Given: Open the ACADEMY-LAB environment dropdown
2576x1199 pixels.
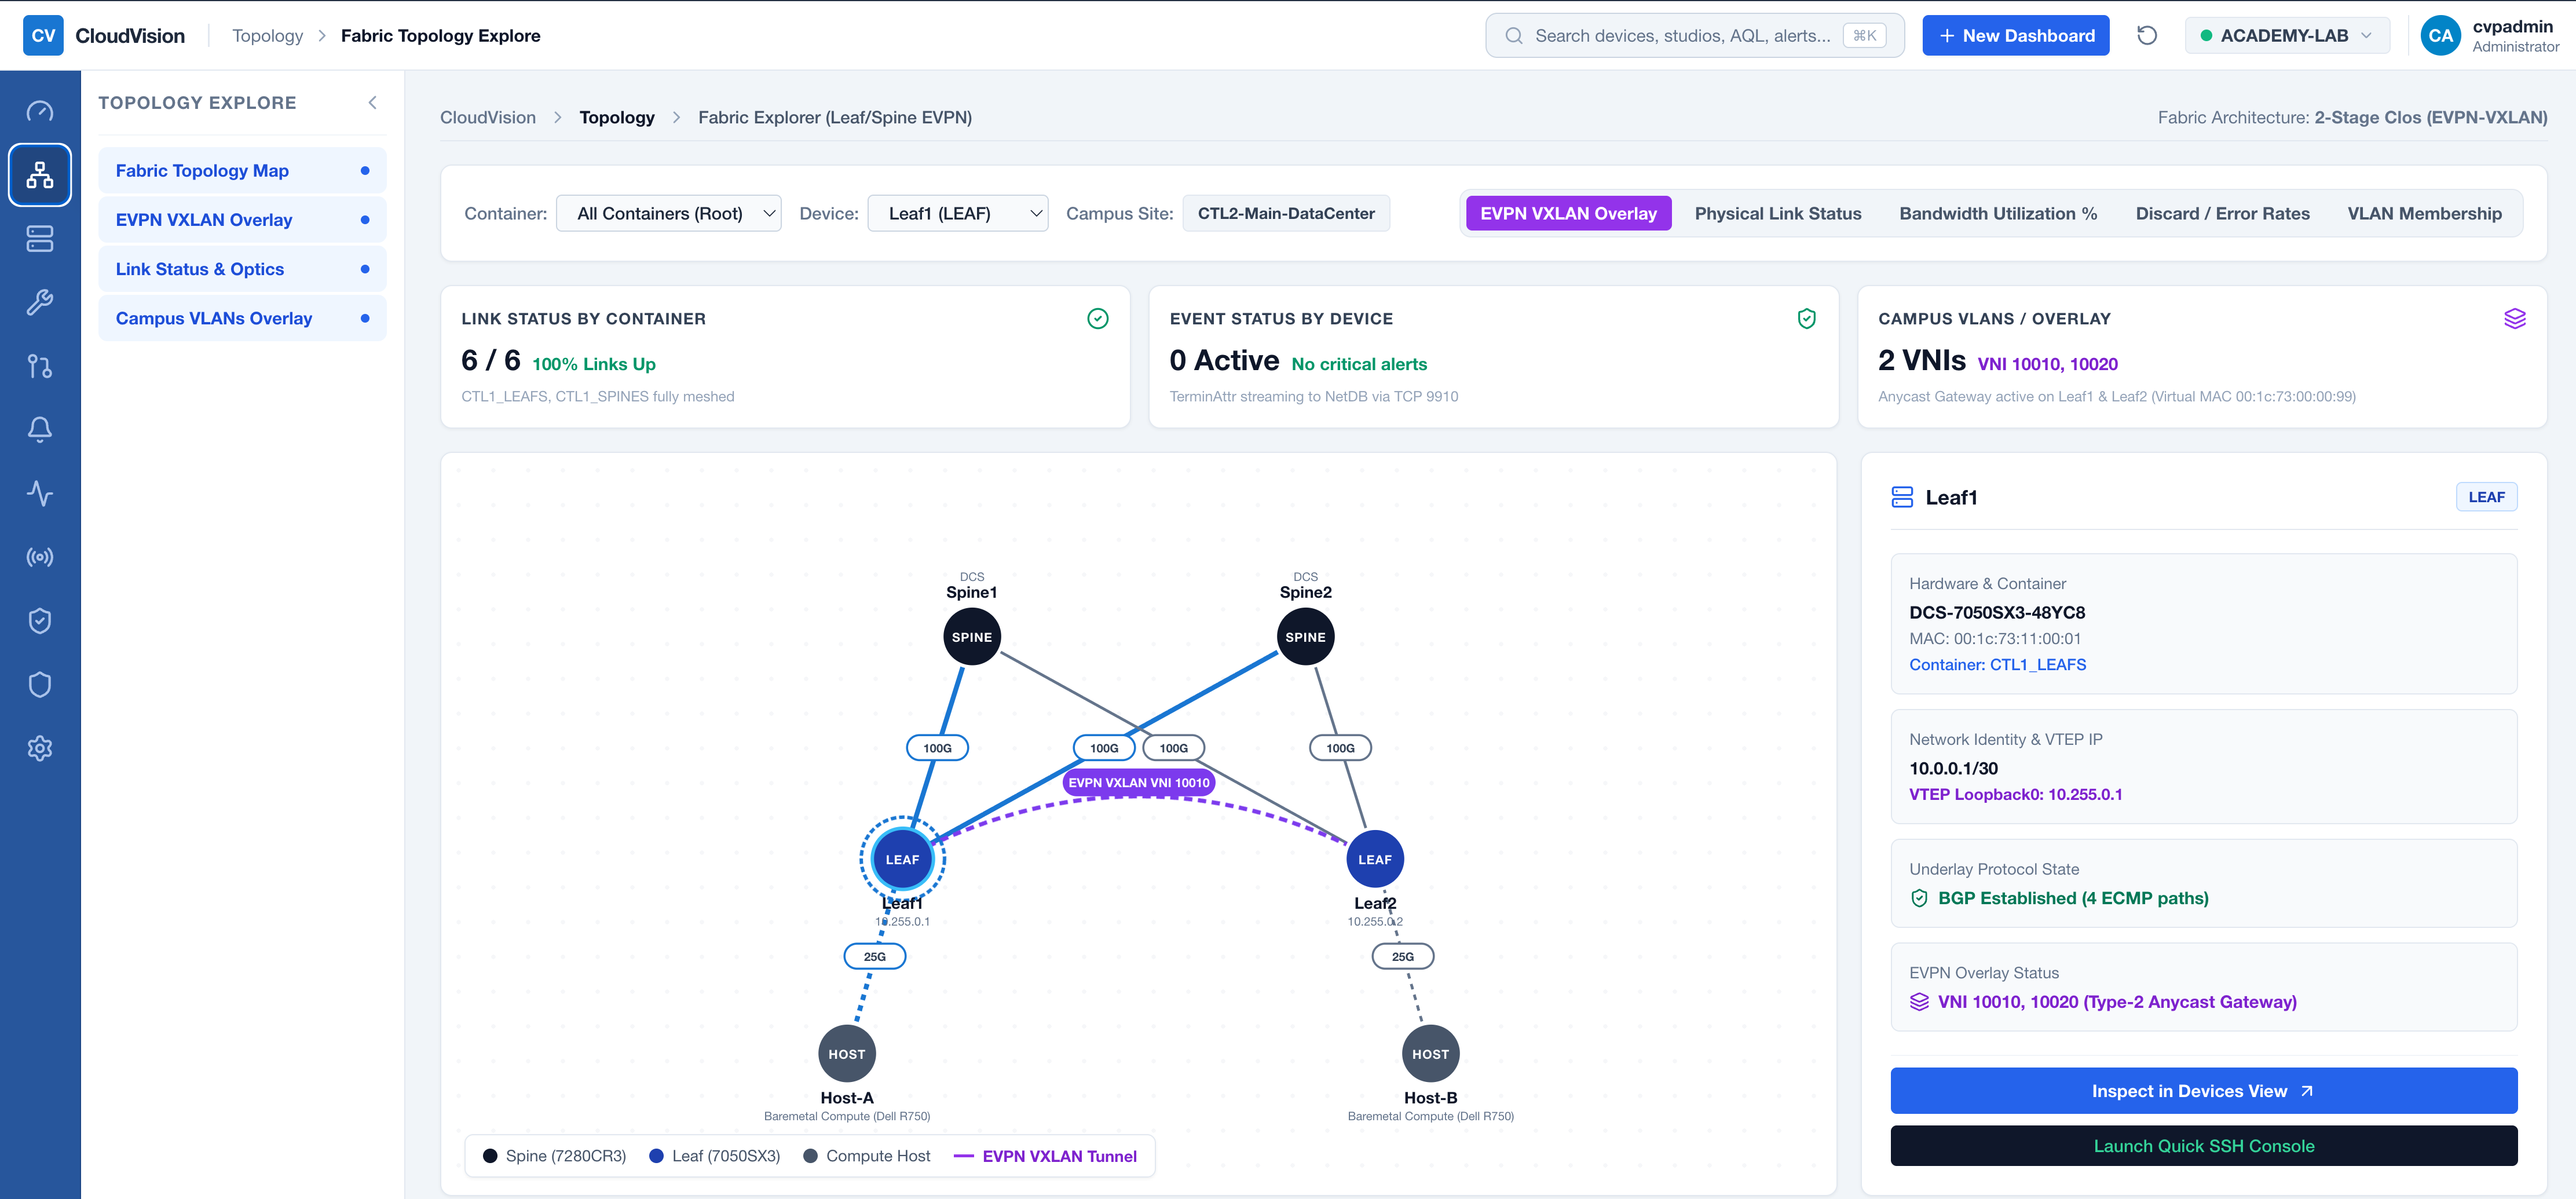Looking at the screenshot, I should 2287,36.
